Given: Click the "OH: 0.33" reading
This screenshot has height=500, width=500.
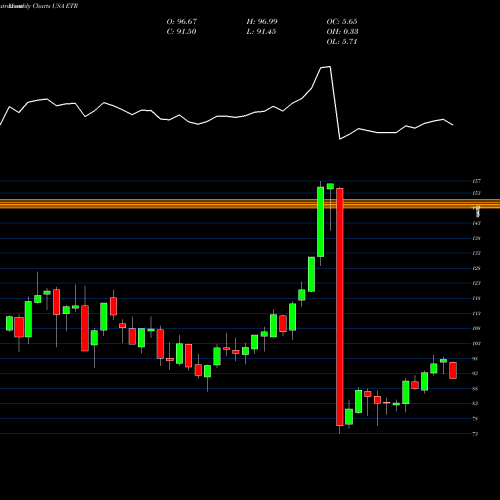Looking at the screenshot, I should 342,32.
